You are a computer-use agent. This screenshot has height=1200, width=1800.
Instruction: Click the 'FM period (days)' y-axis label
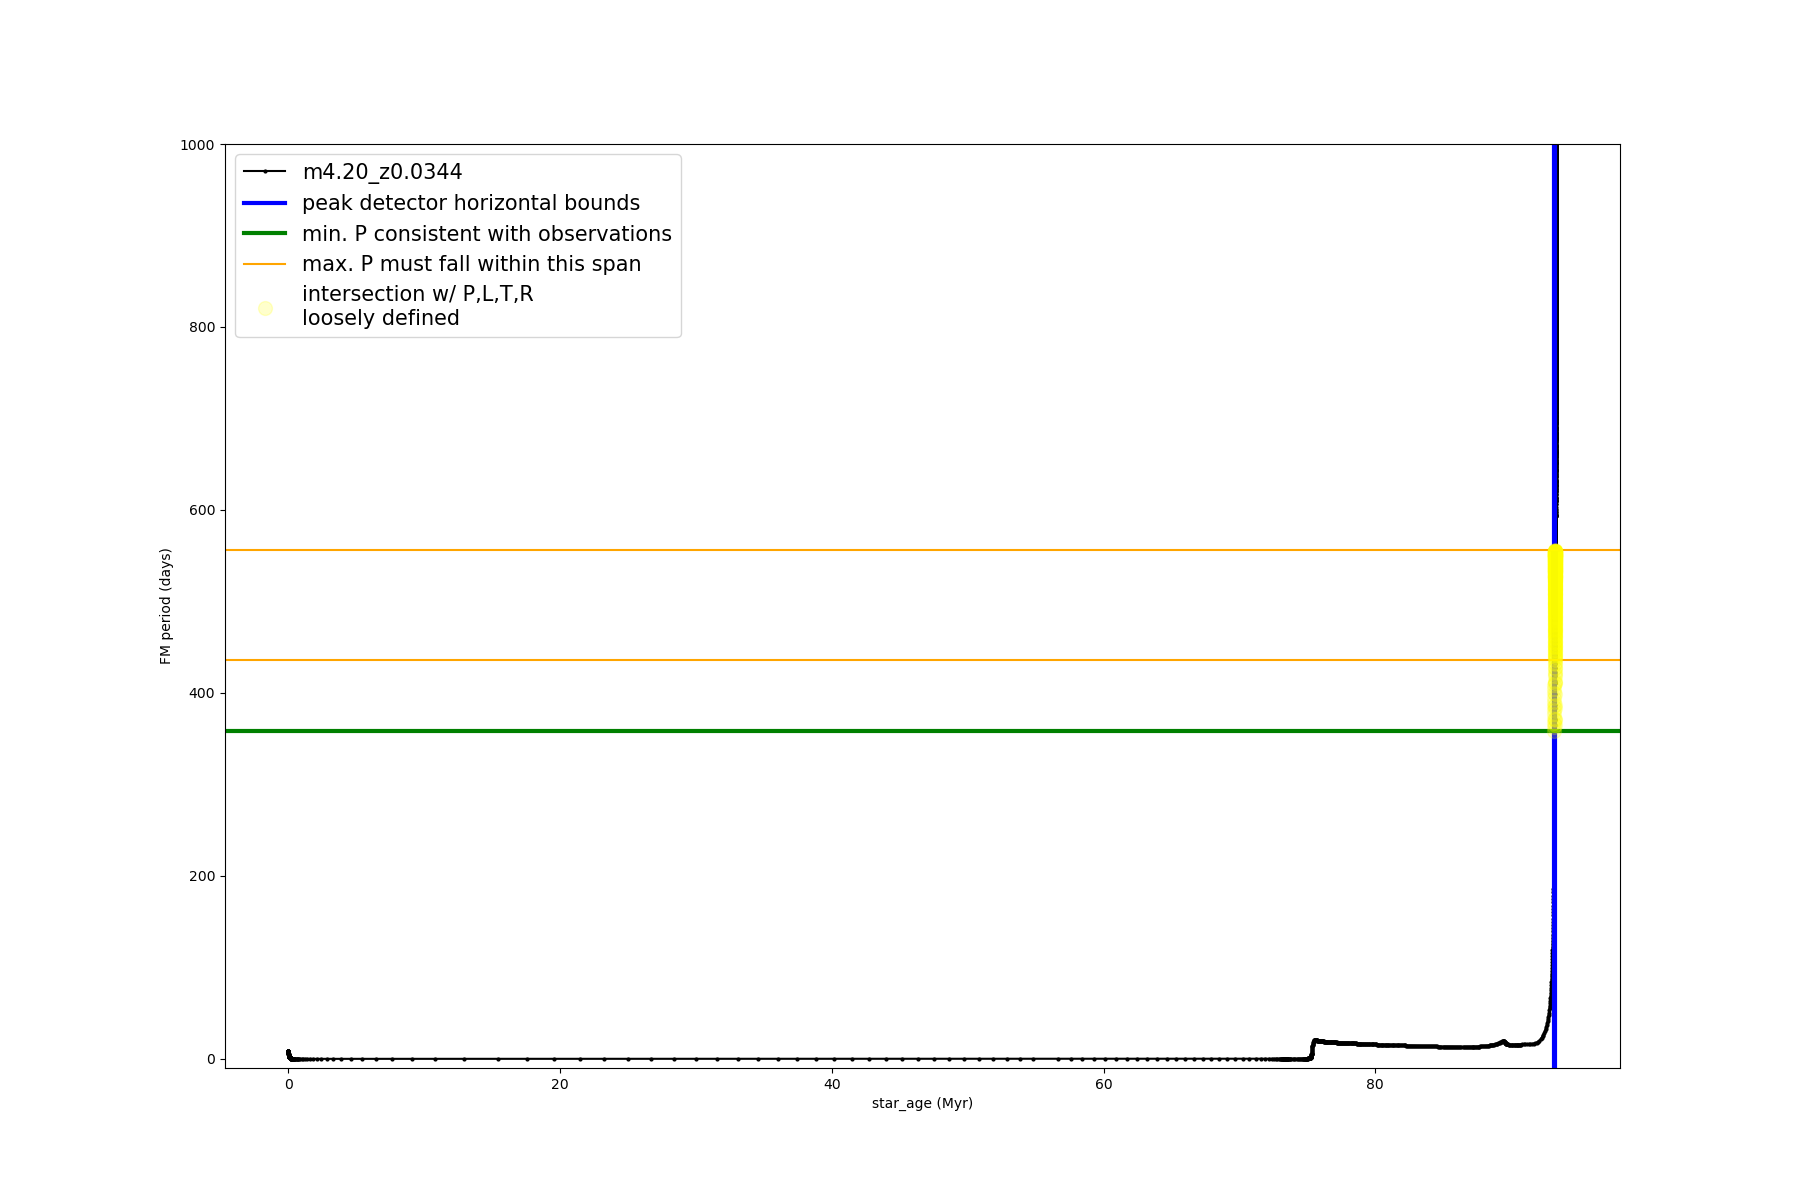click(166, 606)
